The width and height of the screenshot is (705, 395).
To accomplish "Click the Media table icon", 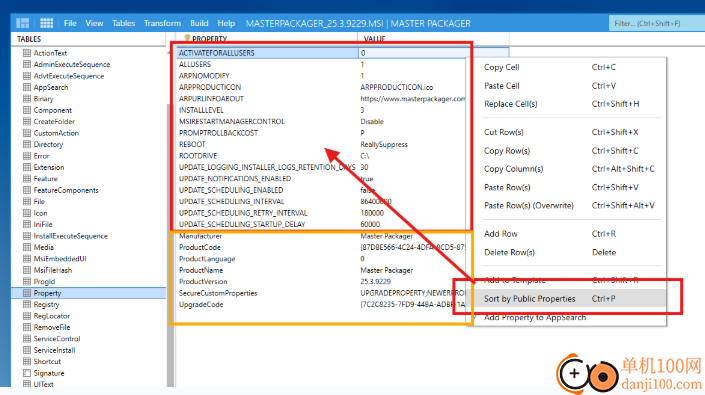I will coord(27,247).
